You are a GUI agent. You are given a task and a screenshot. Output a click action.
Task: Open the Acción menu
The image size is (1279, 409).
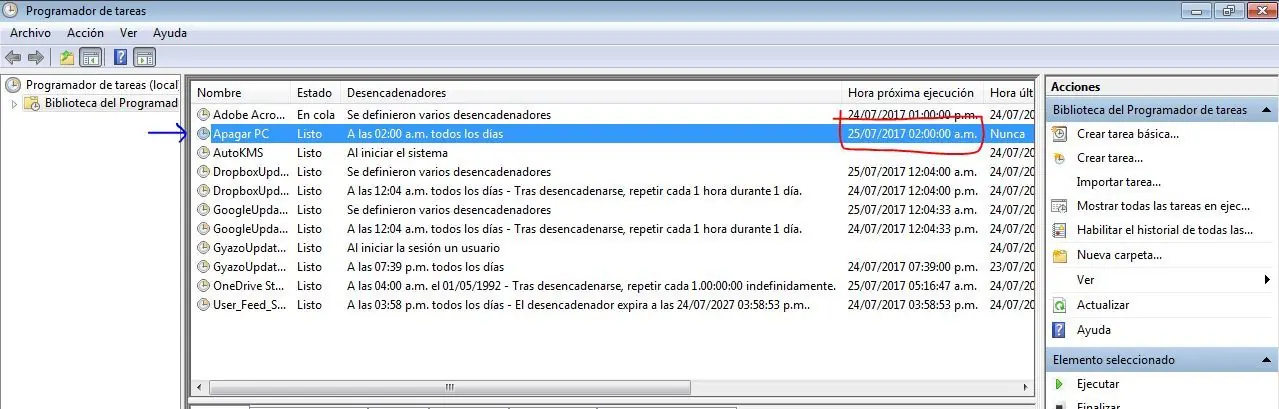pos(85,33)
